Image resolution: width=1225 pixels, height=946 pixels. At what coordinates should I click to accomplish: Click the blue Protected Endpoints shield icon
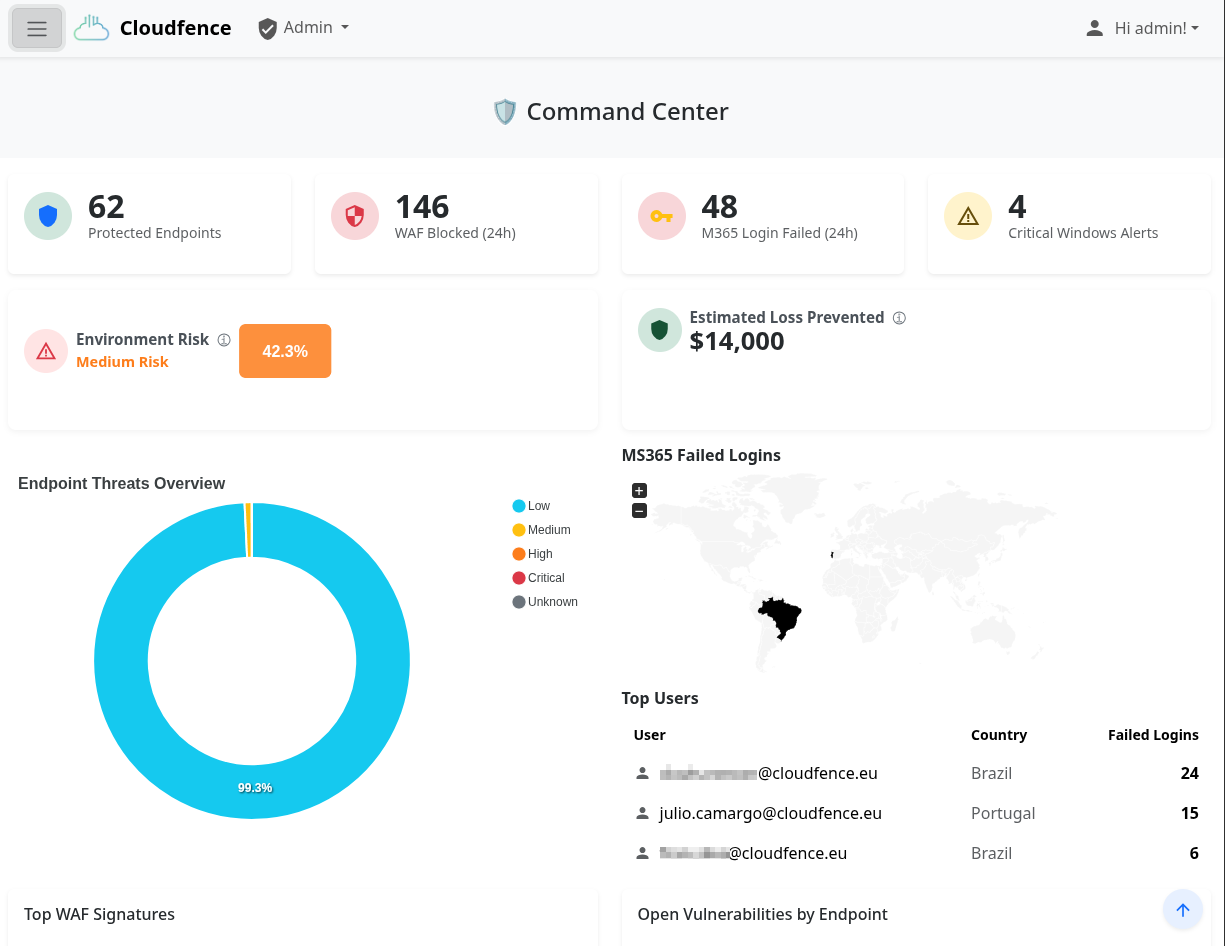click(48, 216)
